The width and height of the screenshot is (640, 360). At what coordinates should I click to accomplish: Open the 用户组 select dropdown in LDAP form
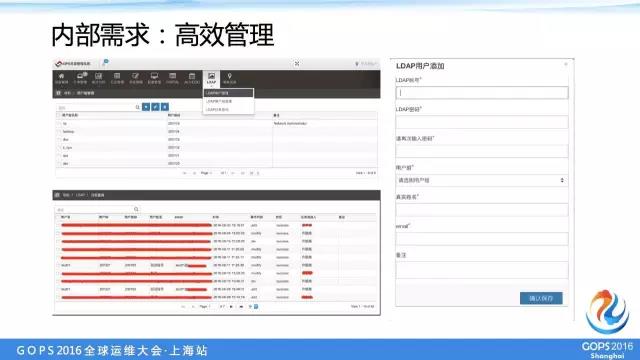pos(482,180)
